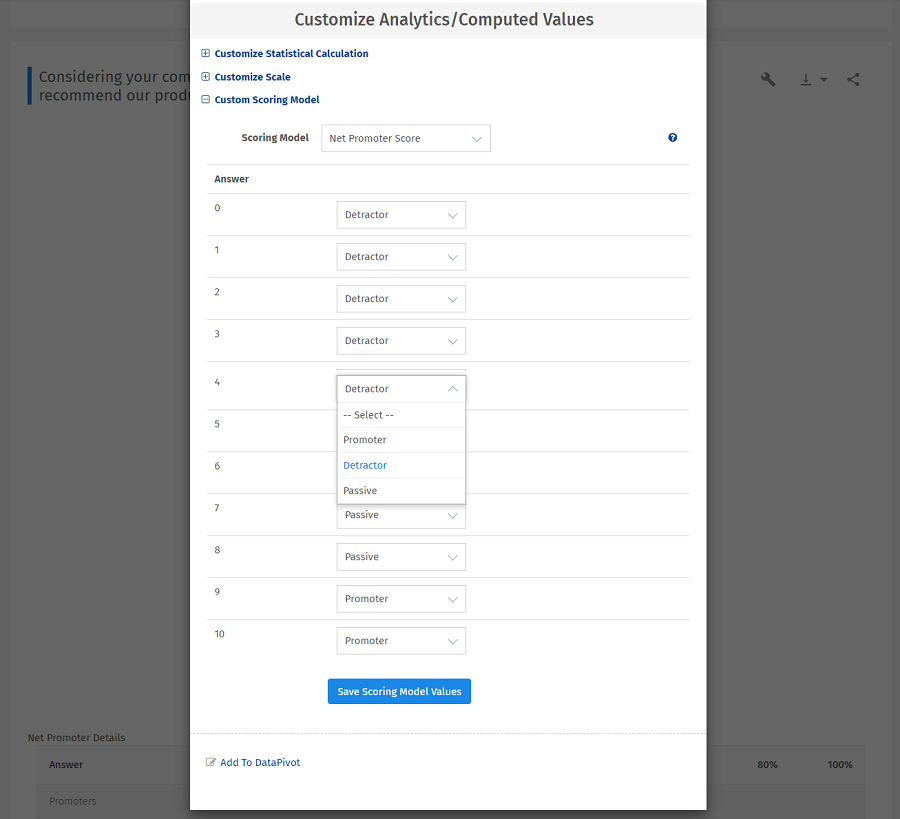Image resolution: width=900 pixels, height=819 pixels.
Task: Click the Save Scoring Model Values button
Action: tap(399, 691)
